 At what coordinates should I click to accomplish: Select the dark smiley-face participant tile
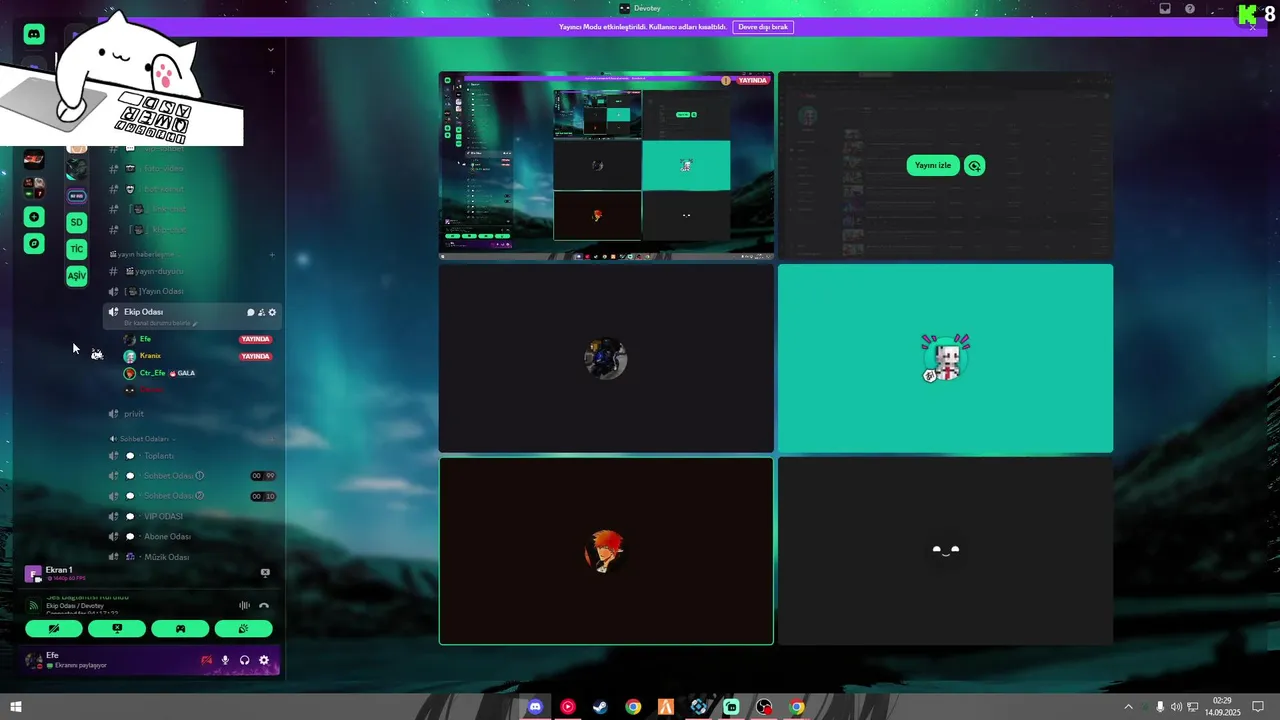tap(945, 551)
